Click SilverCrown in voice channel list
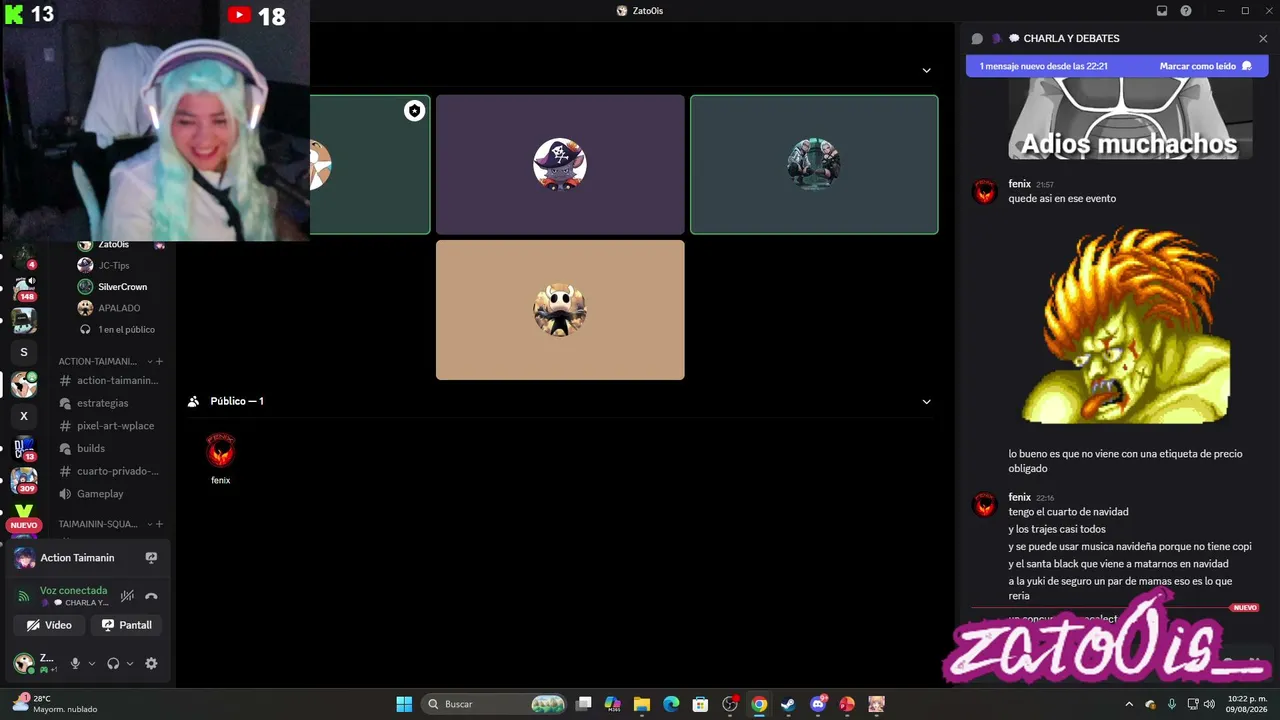The height and width of the screenshot is (720, 1280). [122, 287]
